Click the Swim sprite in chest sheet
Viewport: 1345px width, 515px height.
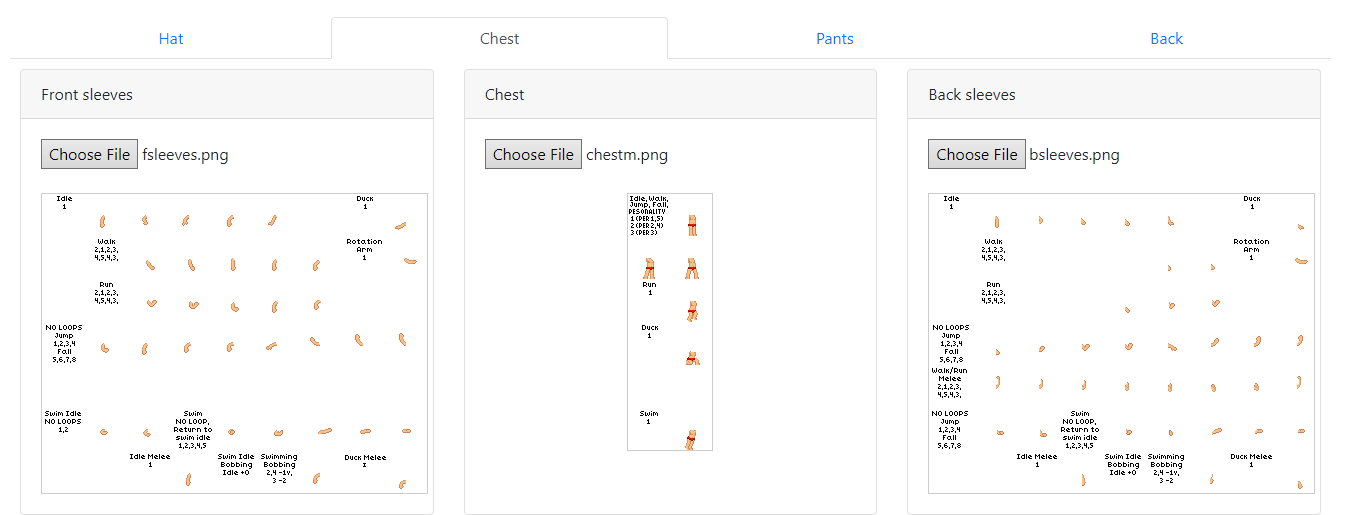tap(690, 439)
